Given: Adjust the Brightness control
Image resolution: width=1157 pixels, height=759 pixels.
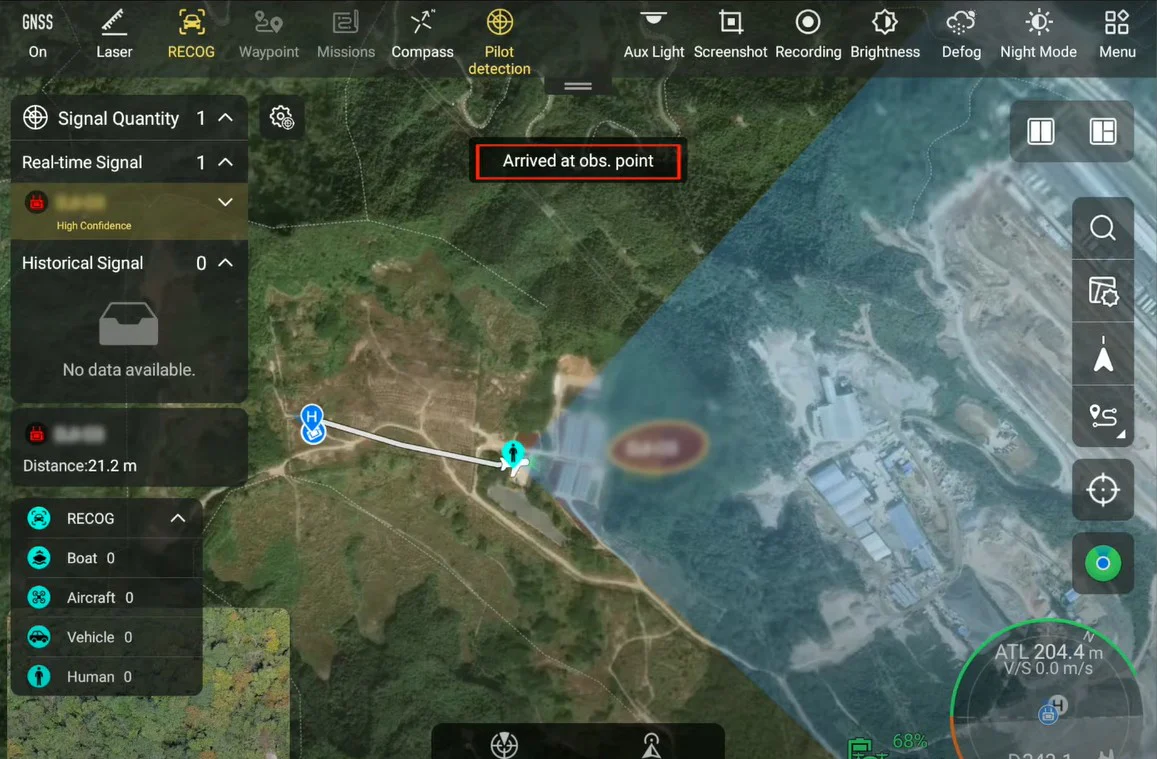Looking at the screenshot, I should coord(885,34).
